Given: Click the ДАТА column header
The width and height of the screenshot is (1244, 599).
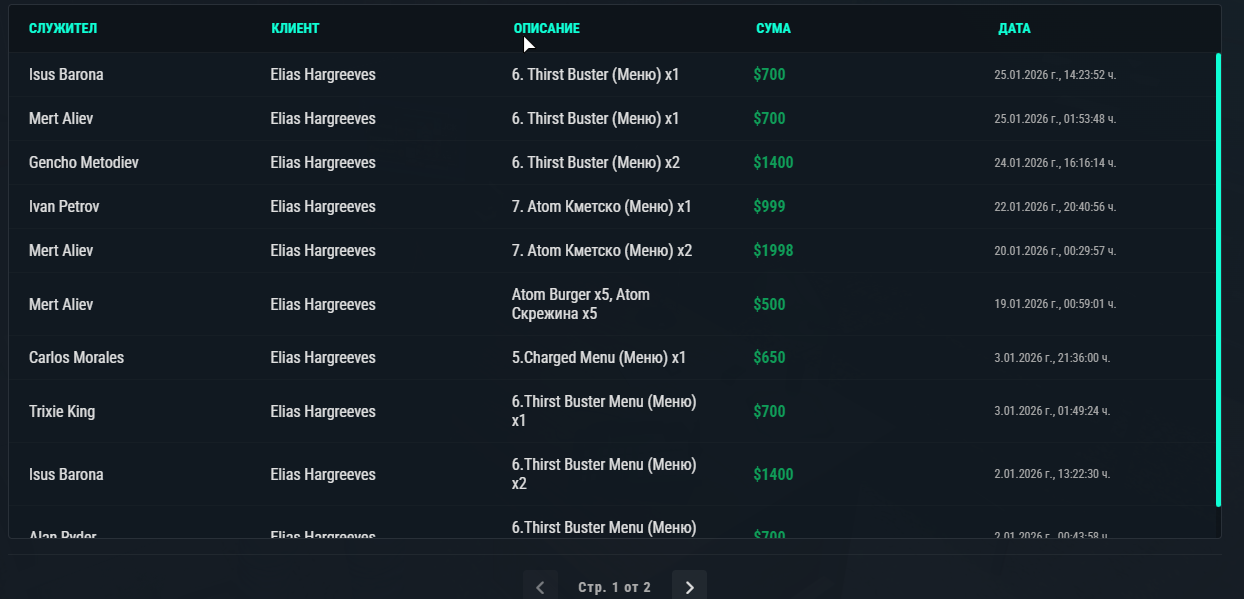Looking at the screenshot, I should [1014, 28].
